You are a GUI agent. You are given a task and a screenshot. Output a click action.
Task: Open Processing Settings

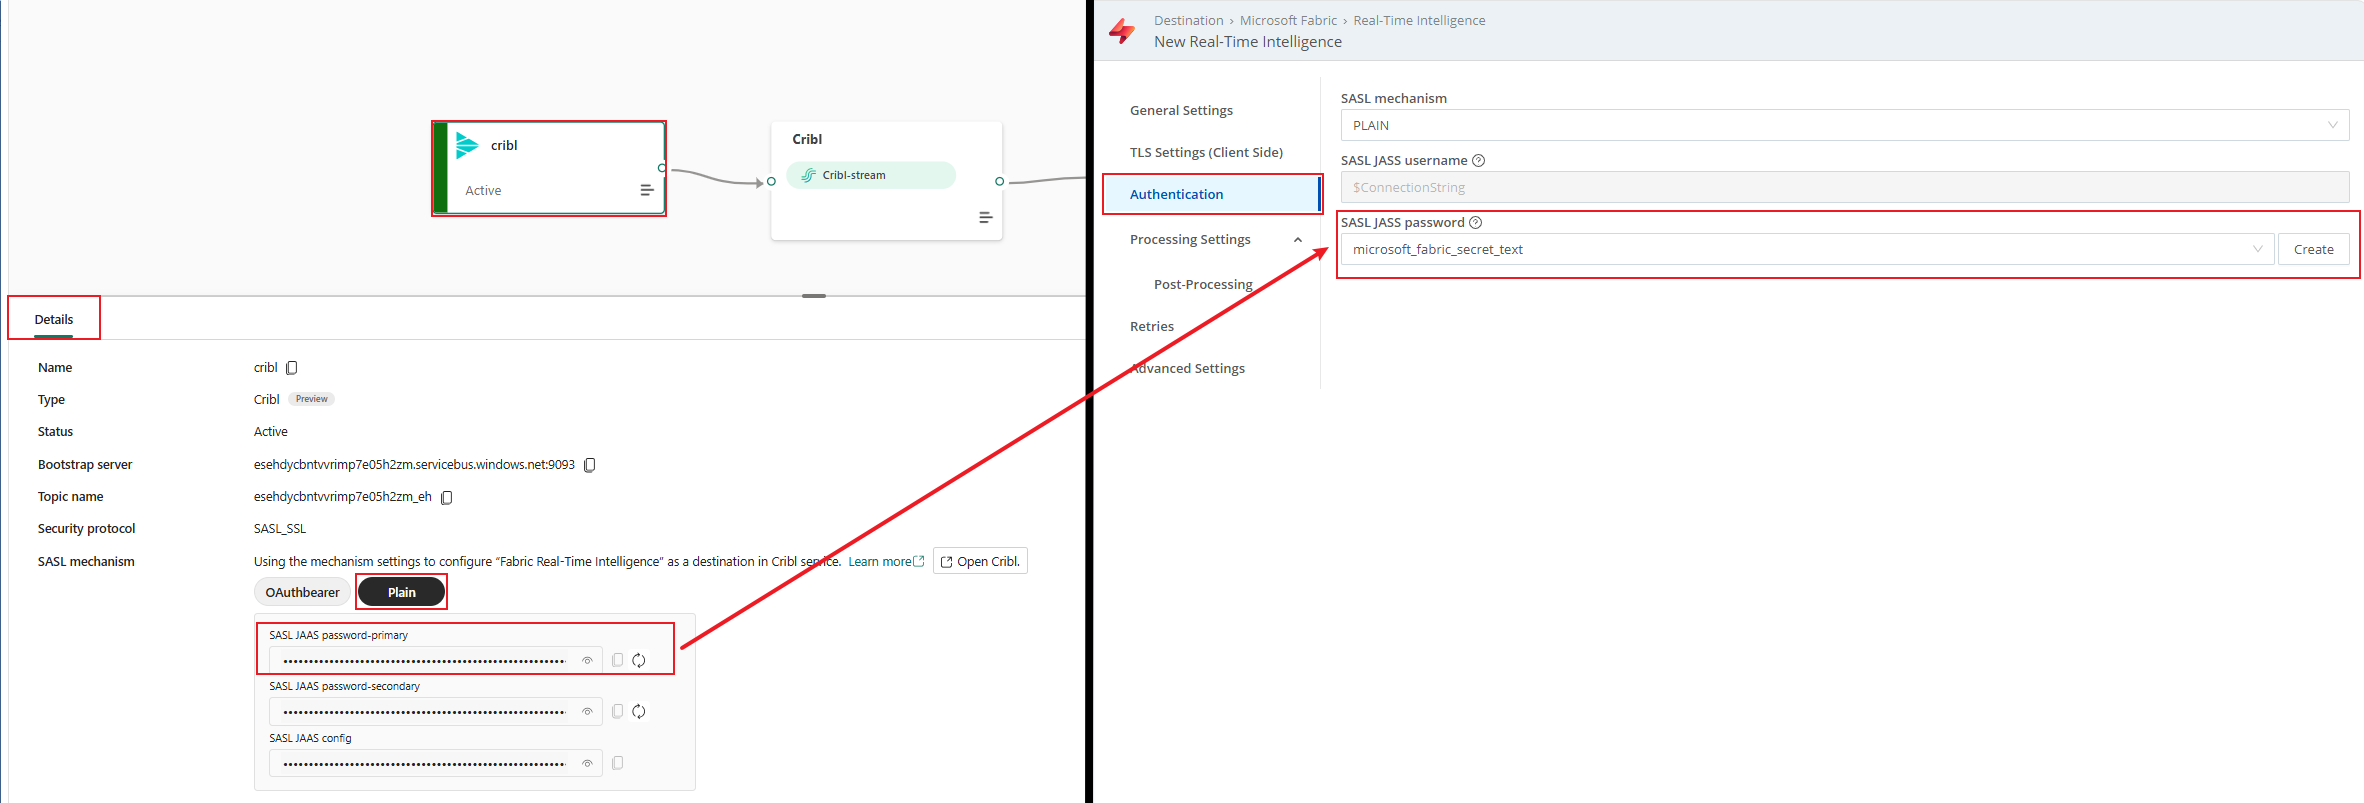1190,239
